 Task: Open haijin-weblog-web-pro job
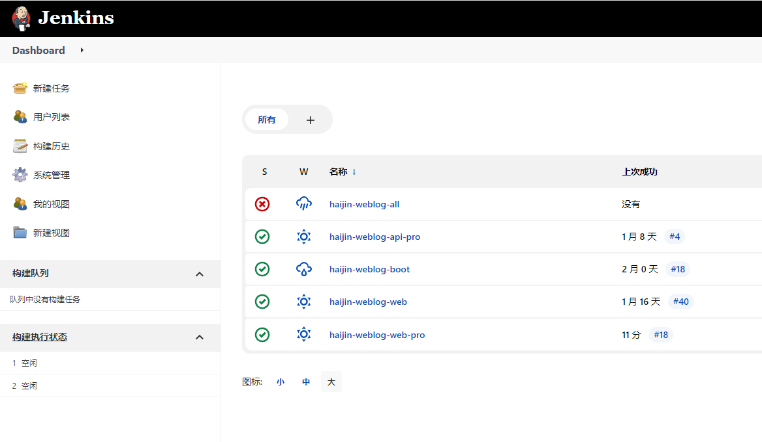[377, 335]
